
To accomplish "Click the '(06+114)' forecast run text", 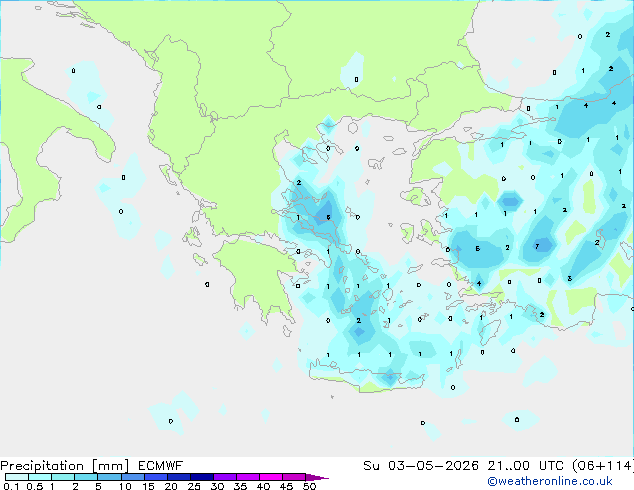I will (x=603, y=466).
